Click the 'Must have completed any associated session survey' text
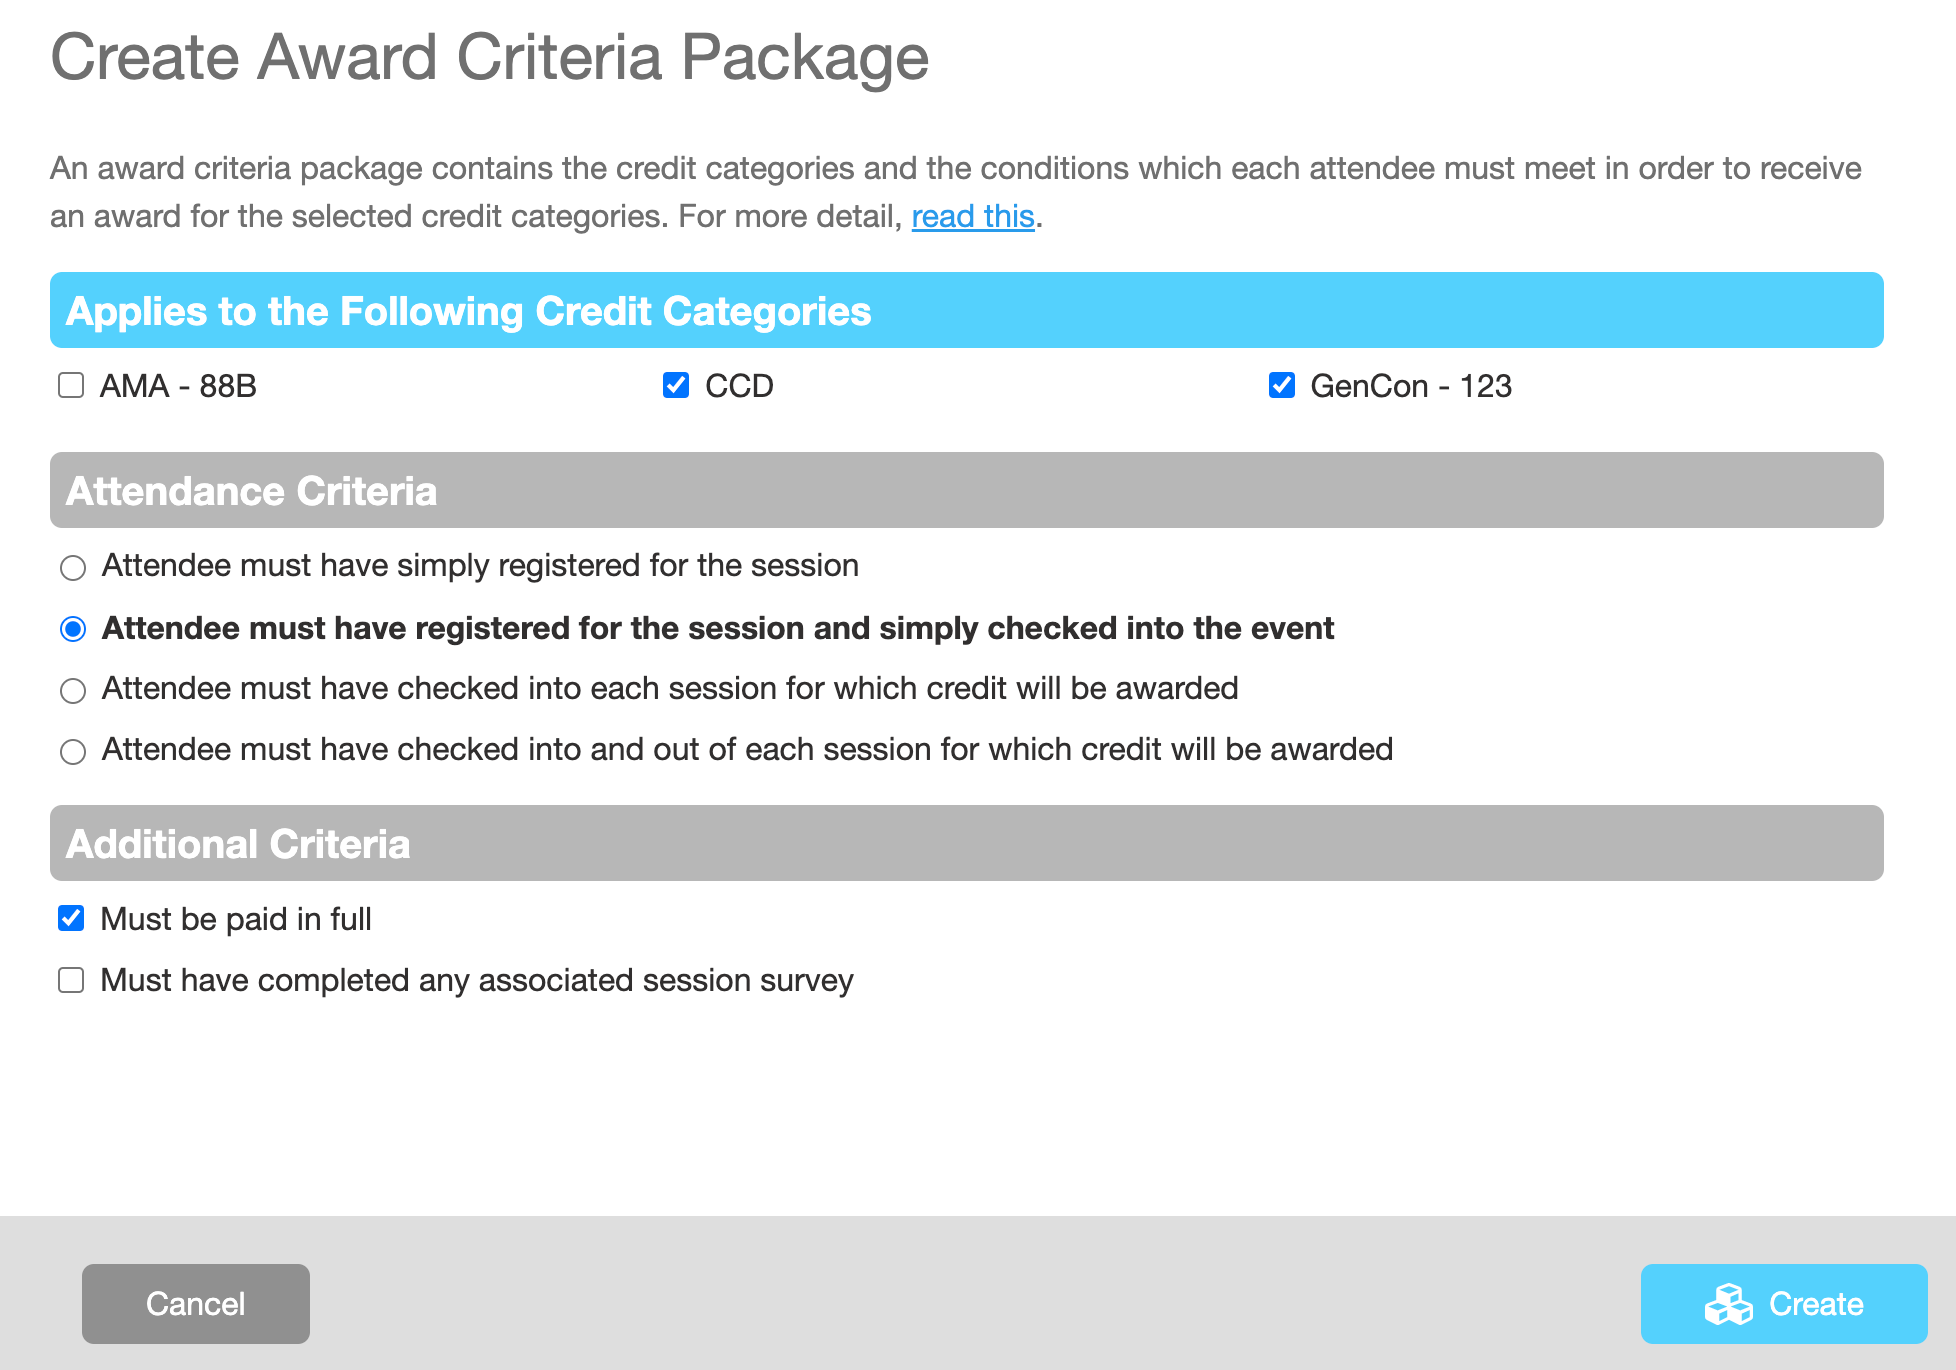Screen dimensions: 1956x1370 point(477,980)
